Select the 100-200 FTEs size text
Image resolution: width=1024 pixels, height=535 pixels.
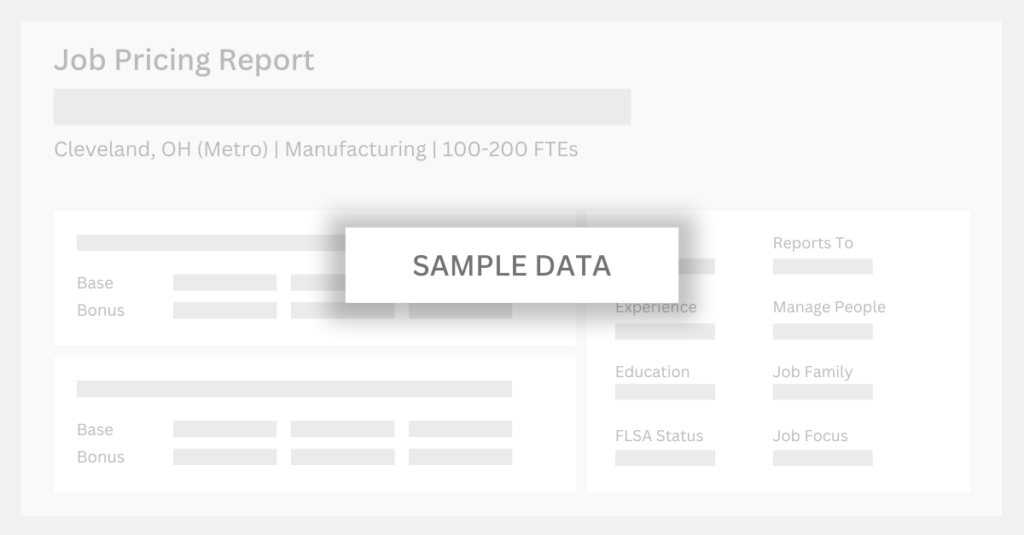510,150
